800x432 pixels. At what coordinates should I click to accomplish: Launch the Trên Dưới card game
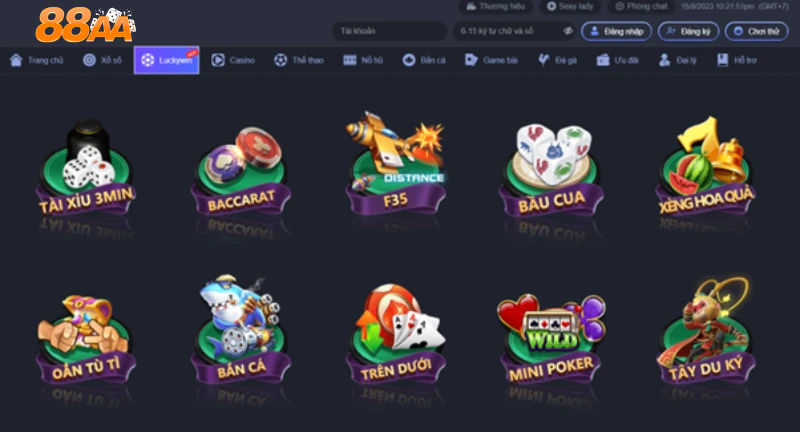395,334
